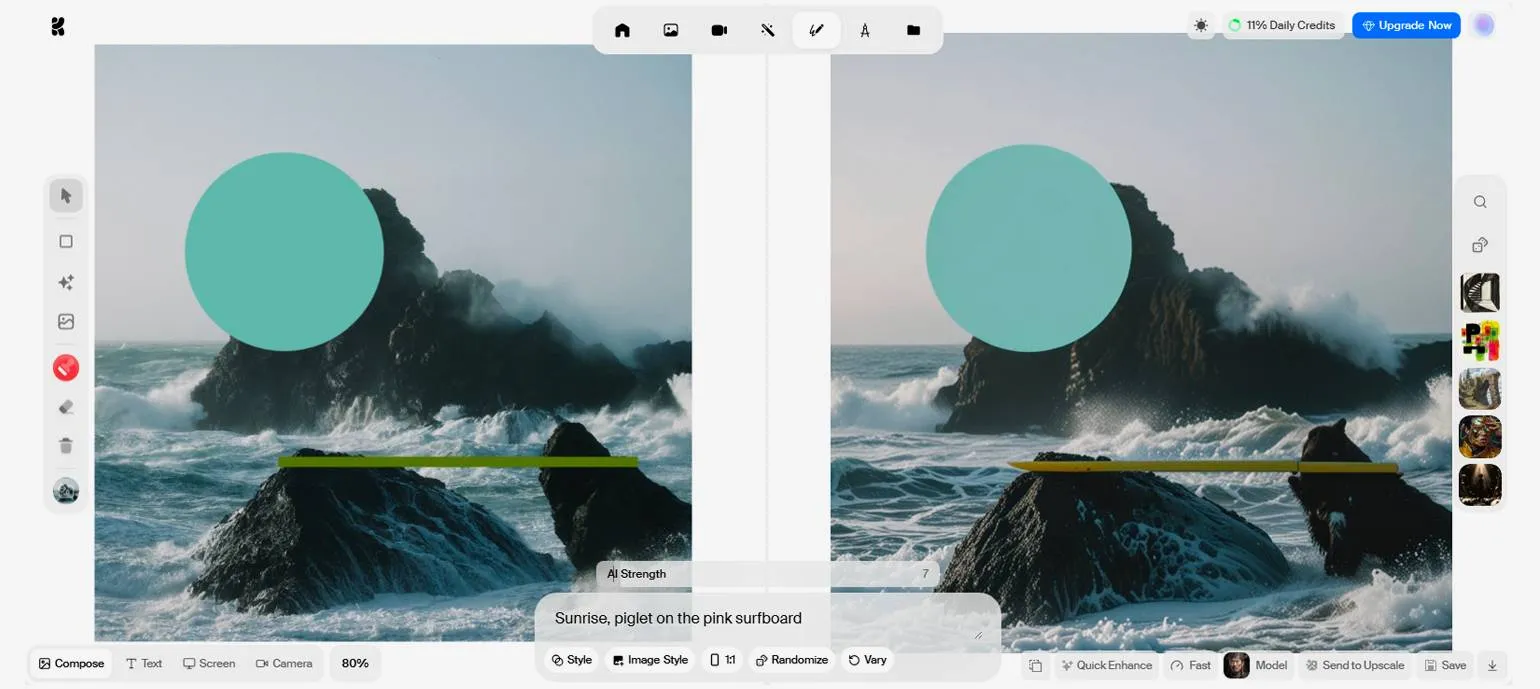Open the video generation icon in top bar

click(x=719, y=30)
